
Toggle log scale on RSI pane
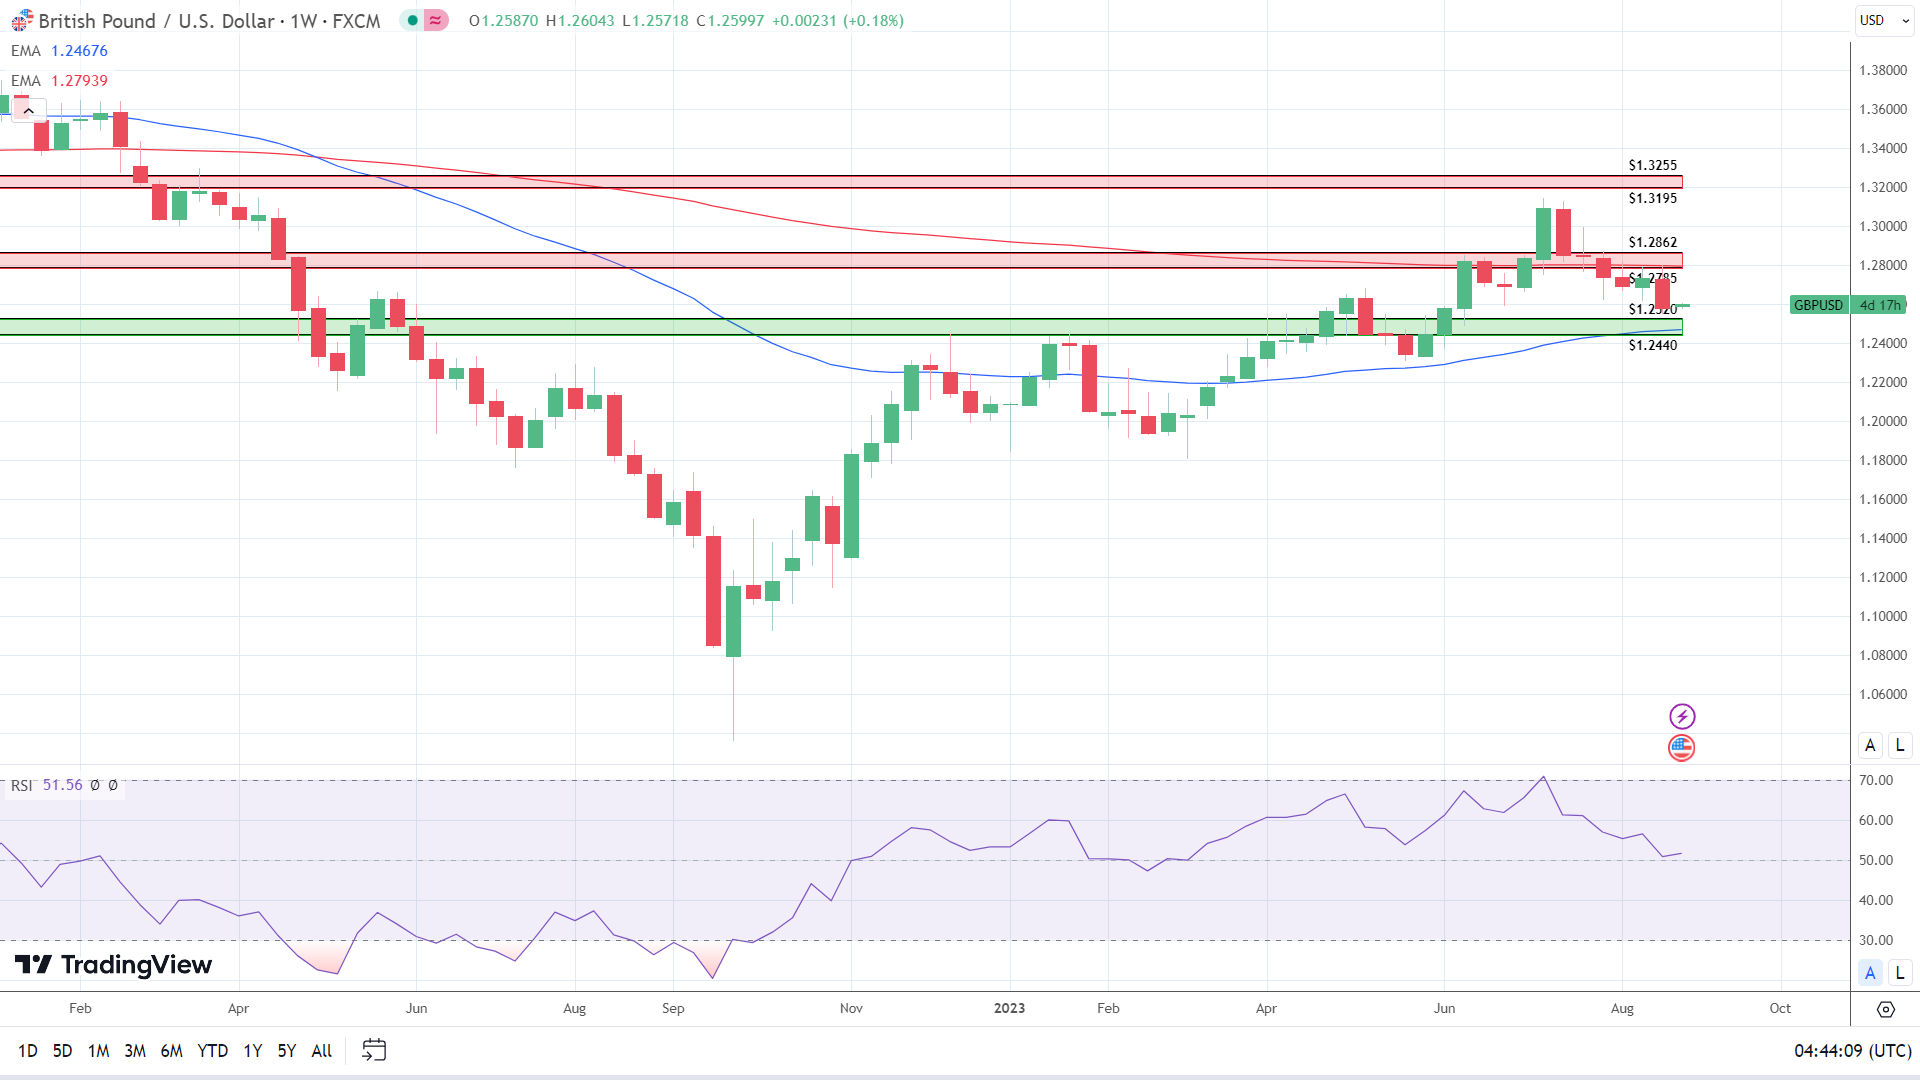point(1900,972)
